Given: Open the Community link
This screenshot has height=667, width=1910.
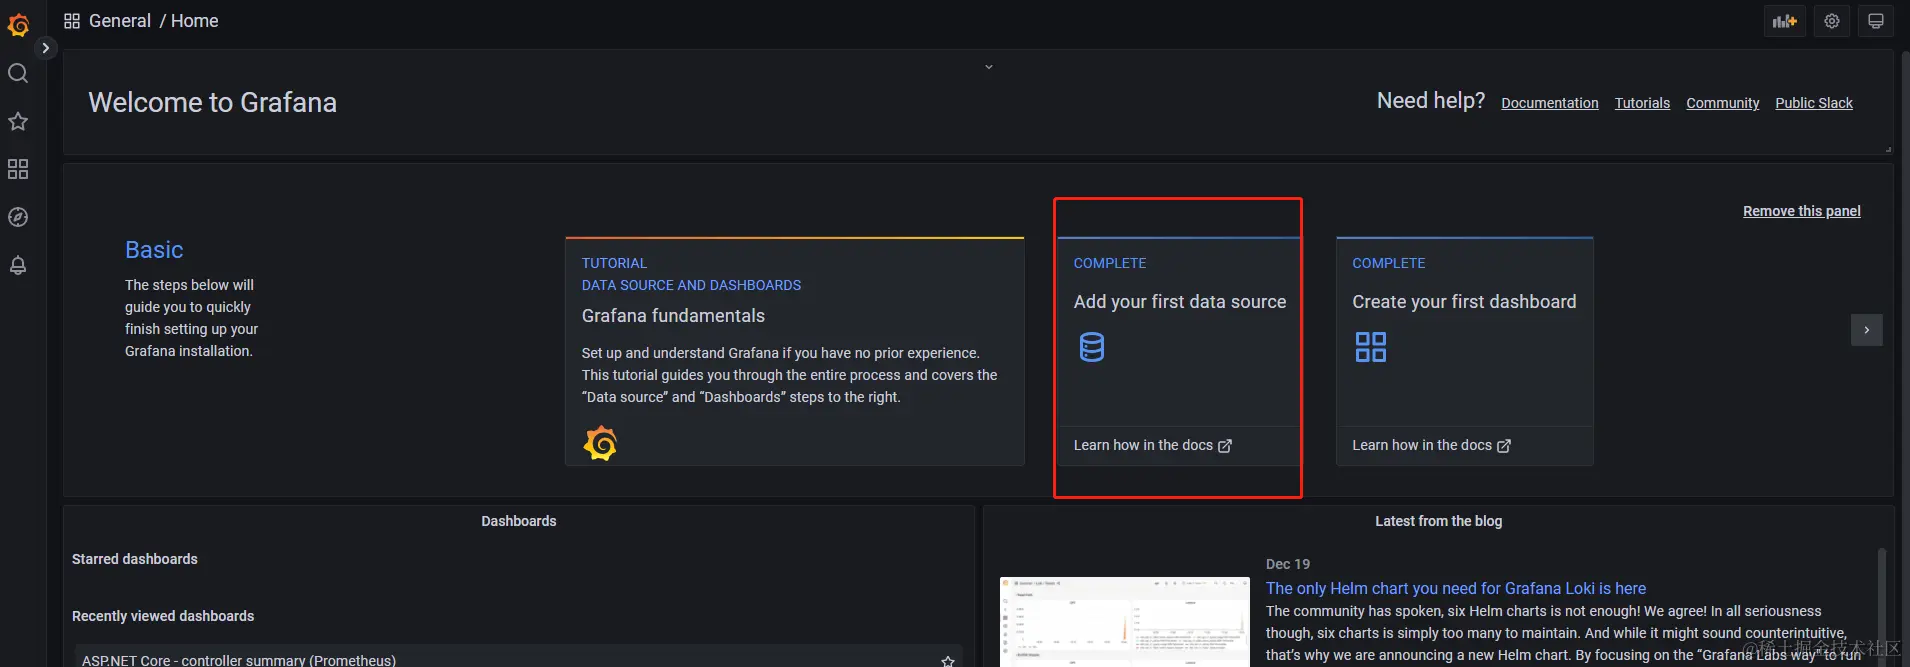Looking at the screenshot, I should (1723, 103).
